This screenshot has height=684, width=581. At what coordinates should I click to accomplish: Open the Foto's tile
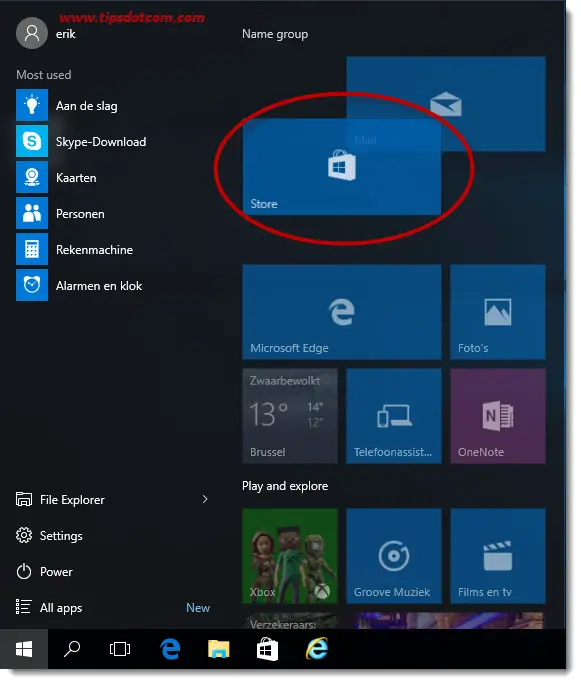tap(498, 312)
